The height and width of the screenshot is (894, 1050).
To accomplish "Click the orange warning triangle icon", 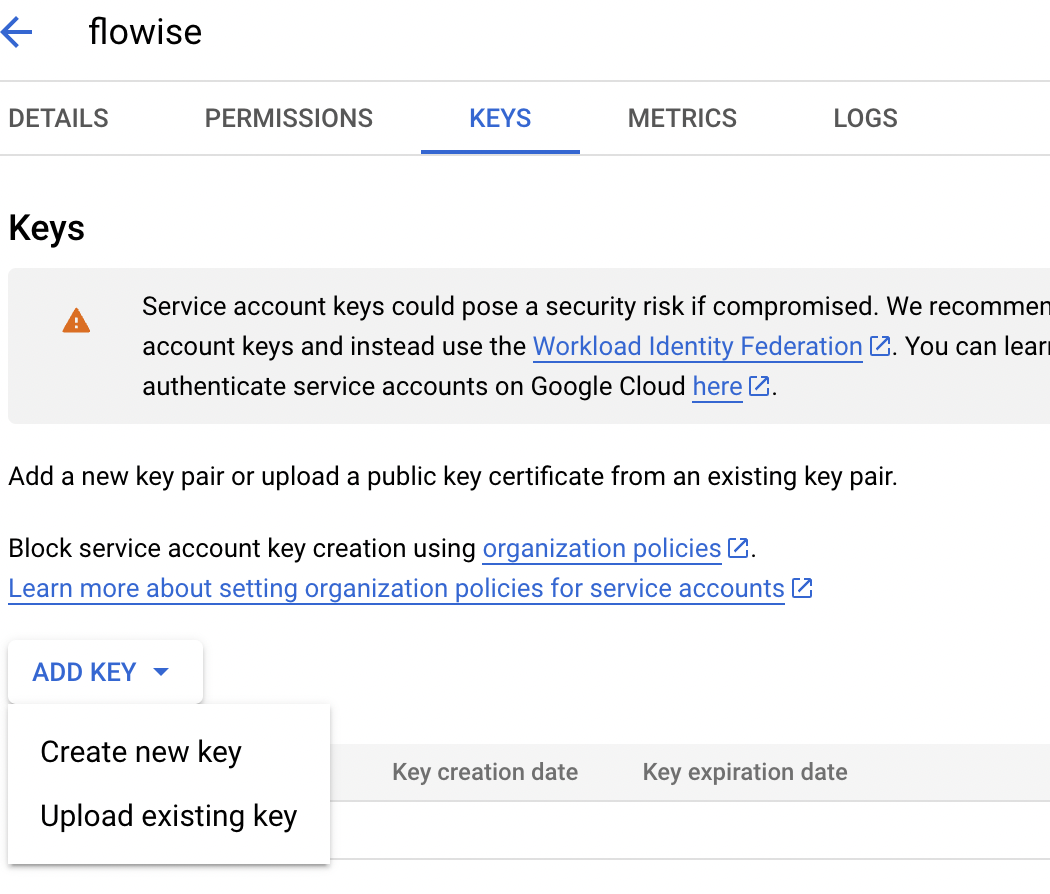I will coord(76,321).
